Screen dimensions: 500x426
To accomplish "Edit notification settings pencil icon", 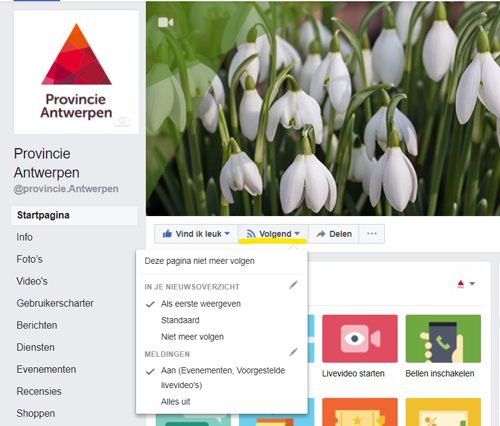I will point(293,352).
